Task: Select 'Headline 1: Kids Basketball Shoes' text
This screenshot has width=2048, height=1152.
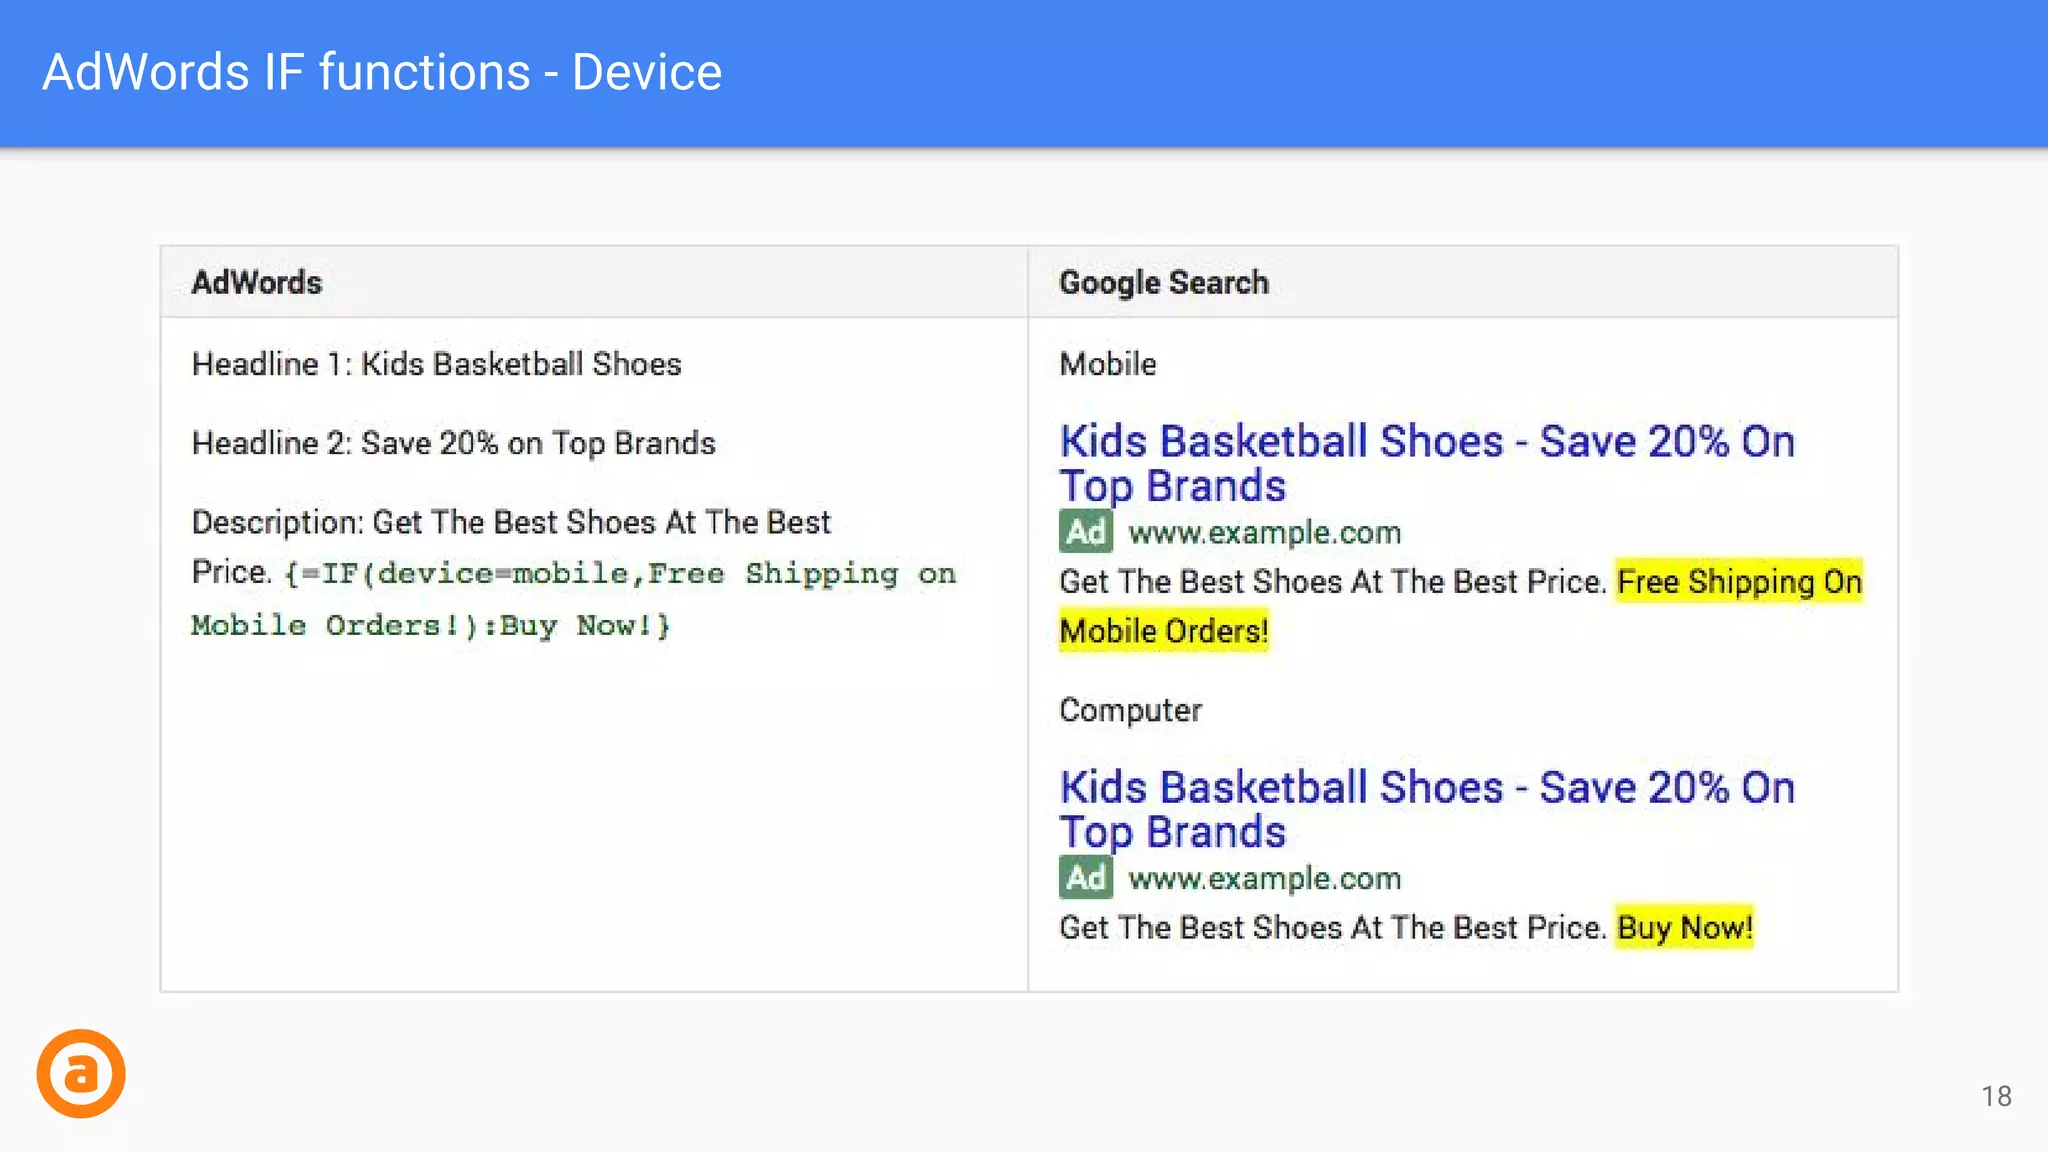Action: [437, 364]
